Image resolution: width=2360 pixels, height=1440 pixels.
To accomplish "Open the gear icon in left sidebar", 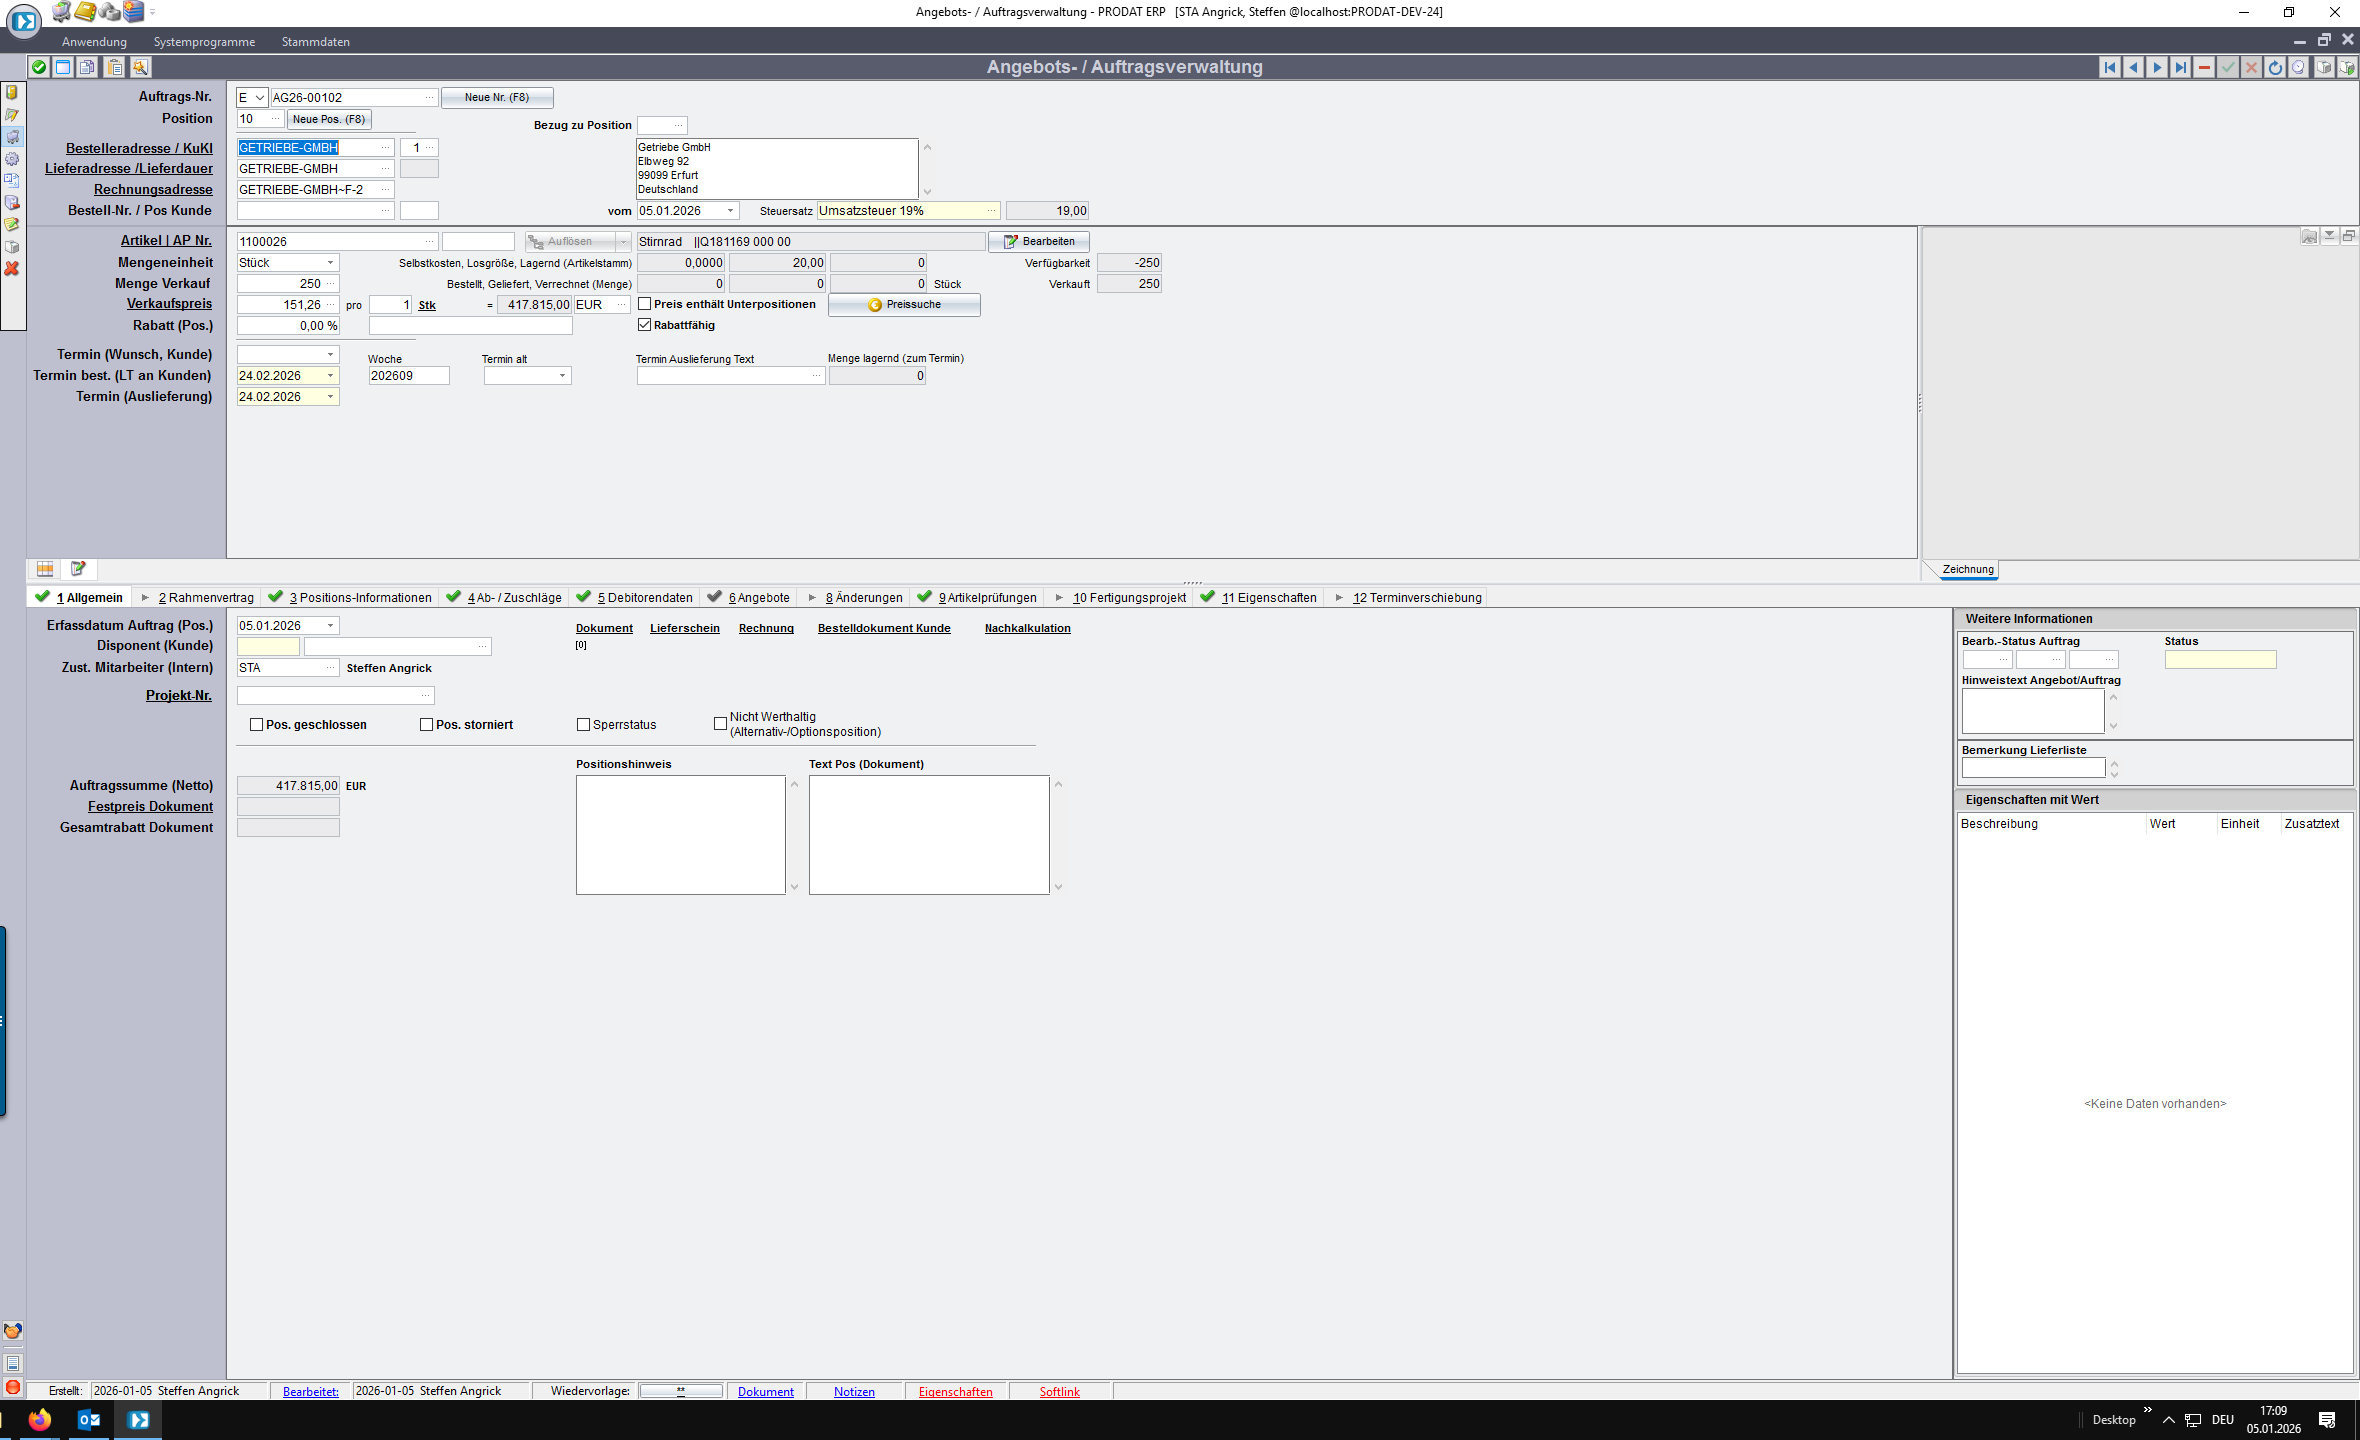I will [x=12, y=159].
